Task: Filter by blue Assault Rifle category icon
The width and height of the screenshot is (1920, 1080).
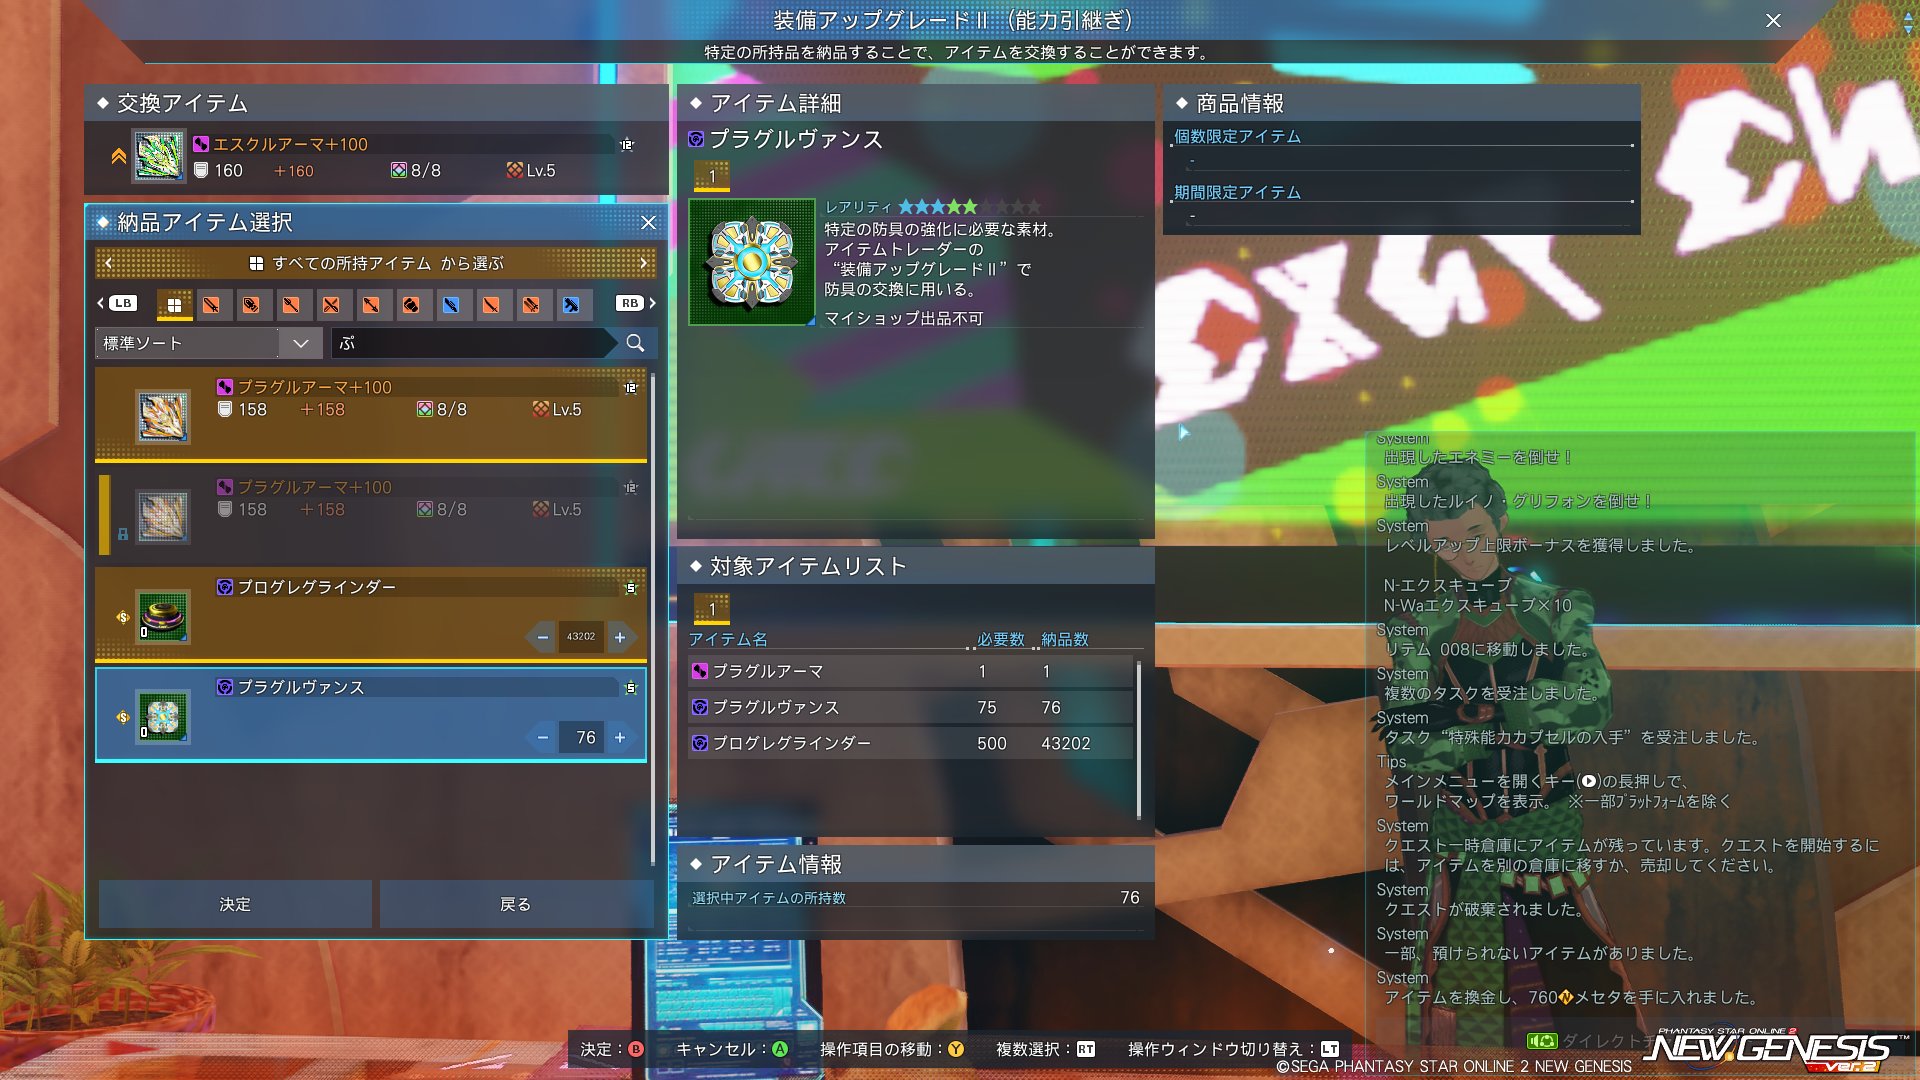Action: [x=571, y=304]
